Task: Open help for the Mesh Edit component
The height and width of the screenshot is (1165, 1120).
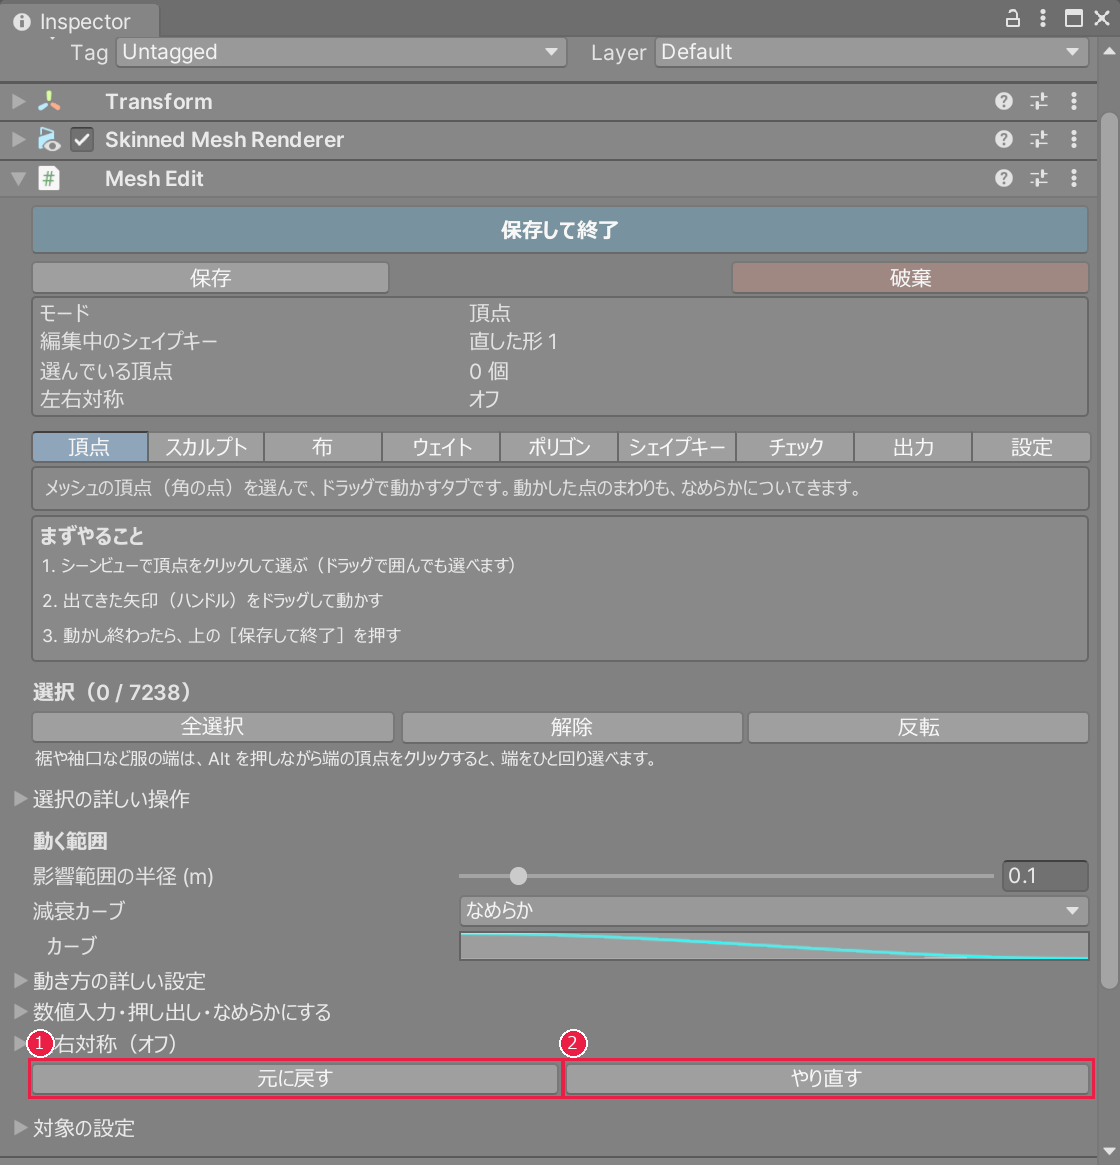Action: (1003, 178)
